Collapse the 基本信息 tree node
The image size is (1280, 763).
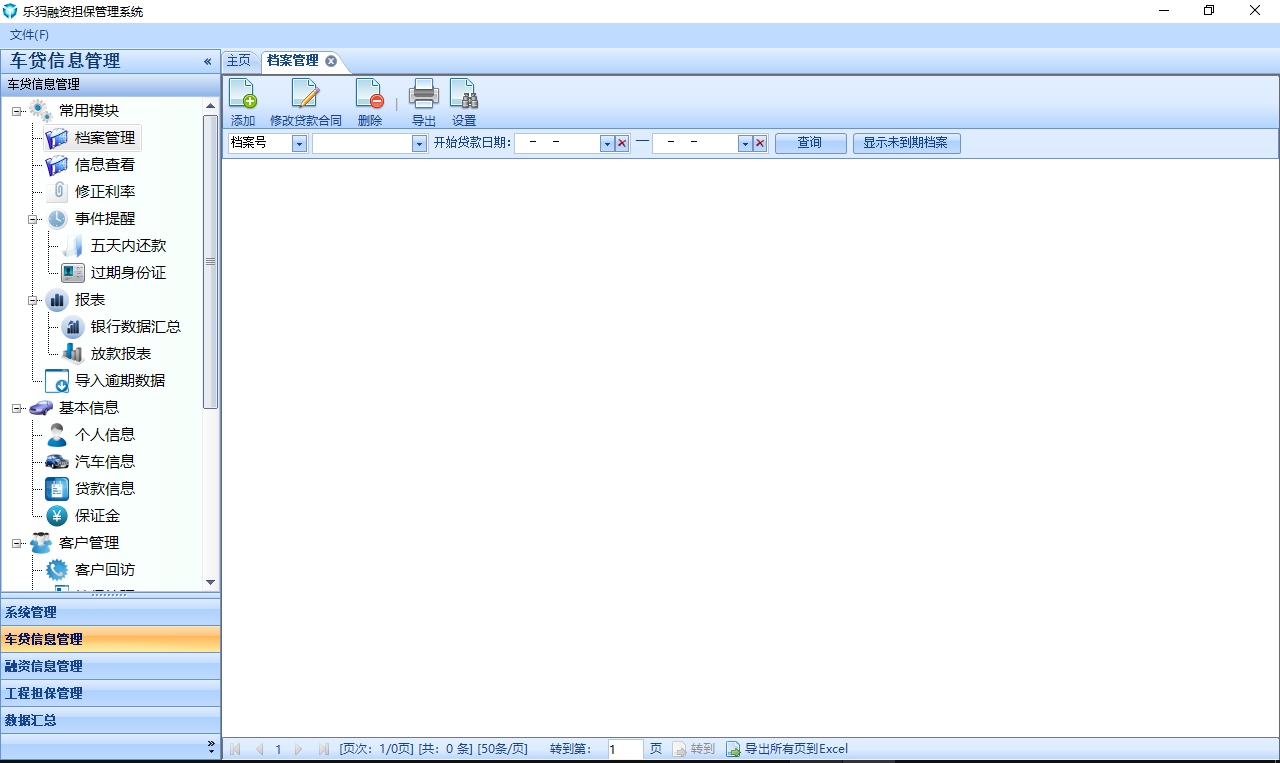click(x=17, y=408)
